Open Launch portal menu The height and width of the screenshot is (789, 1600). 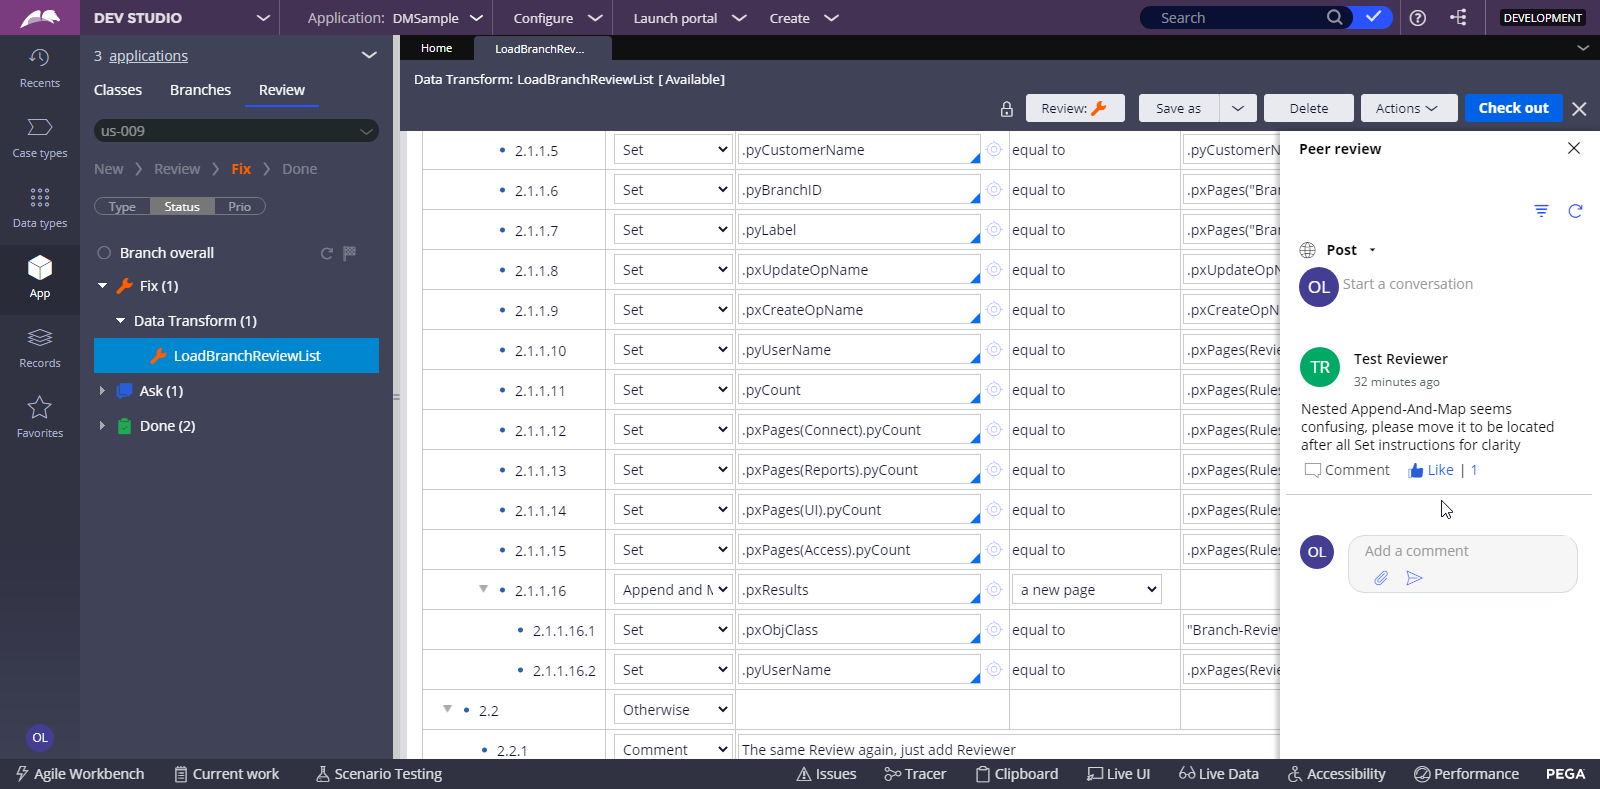(x=690, y=18)
